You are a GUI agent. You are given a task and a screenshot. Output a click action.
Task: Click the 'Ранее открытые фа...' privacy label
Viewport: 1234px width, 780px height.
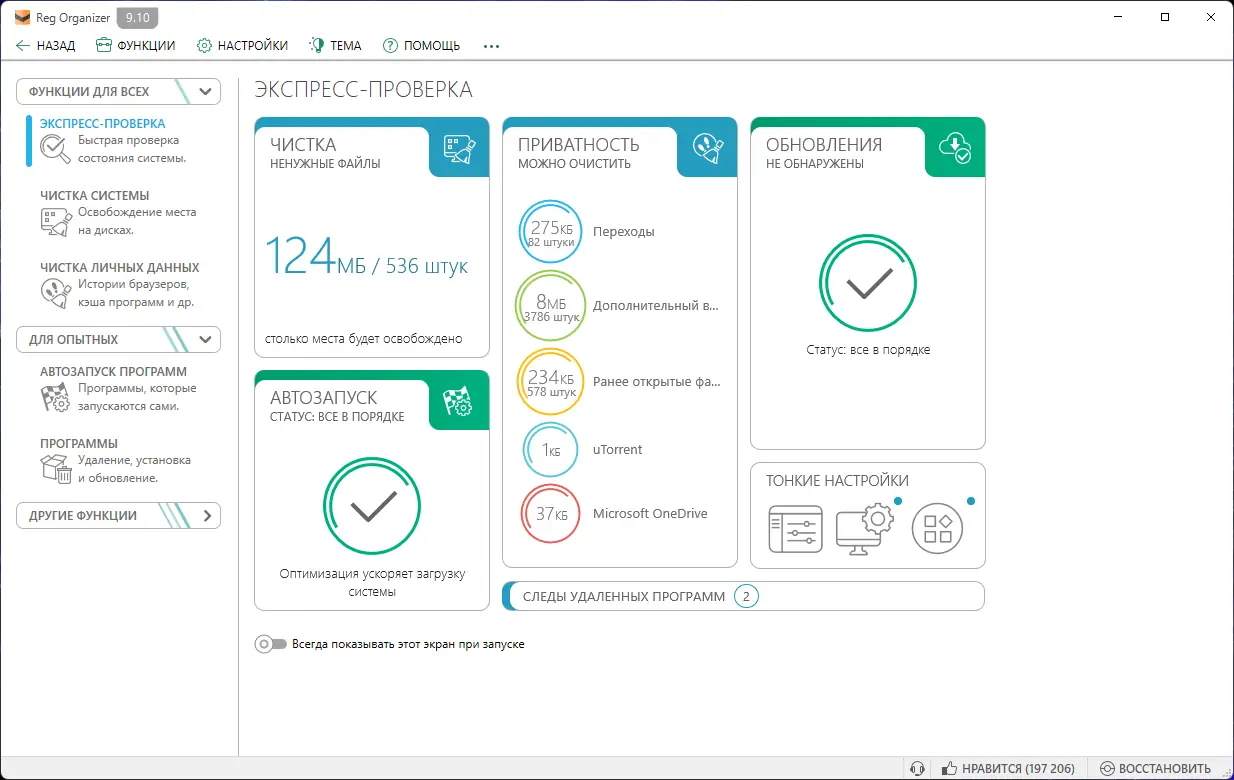click(x=657, y=382)
